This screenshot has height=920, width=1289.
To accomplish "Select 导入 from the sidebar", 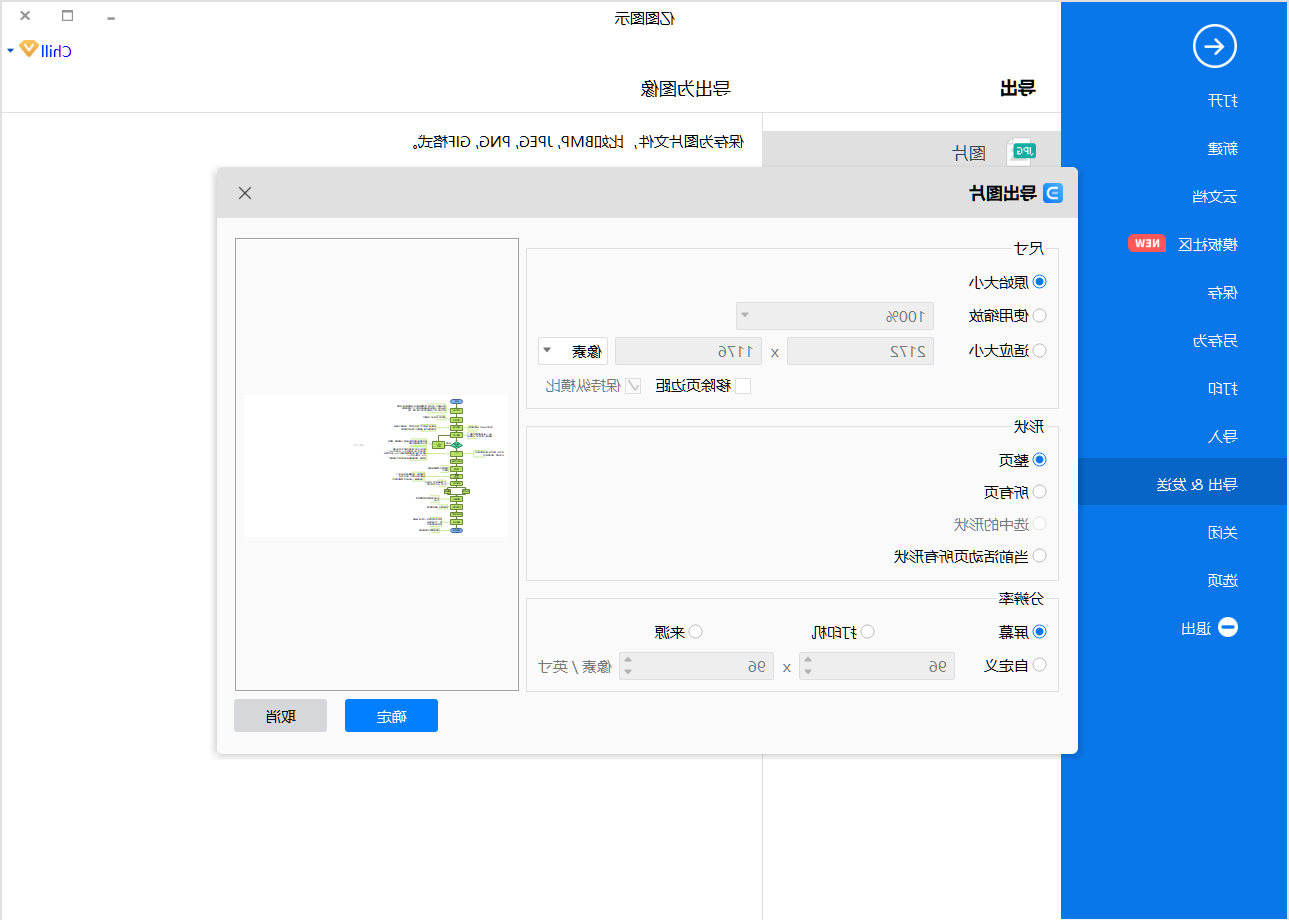I will [1222, 437].
